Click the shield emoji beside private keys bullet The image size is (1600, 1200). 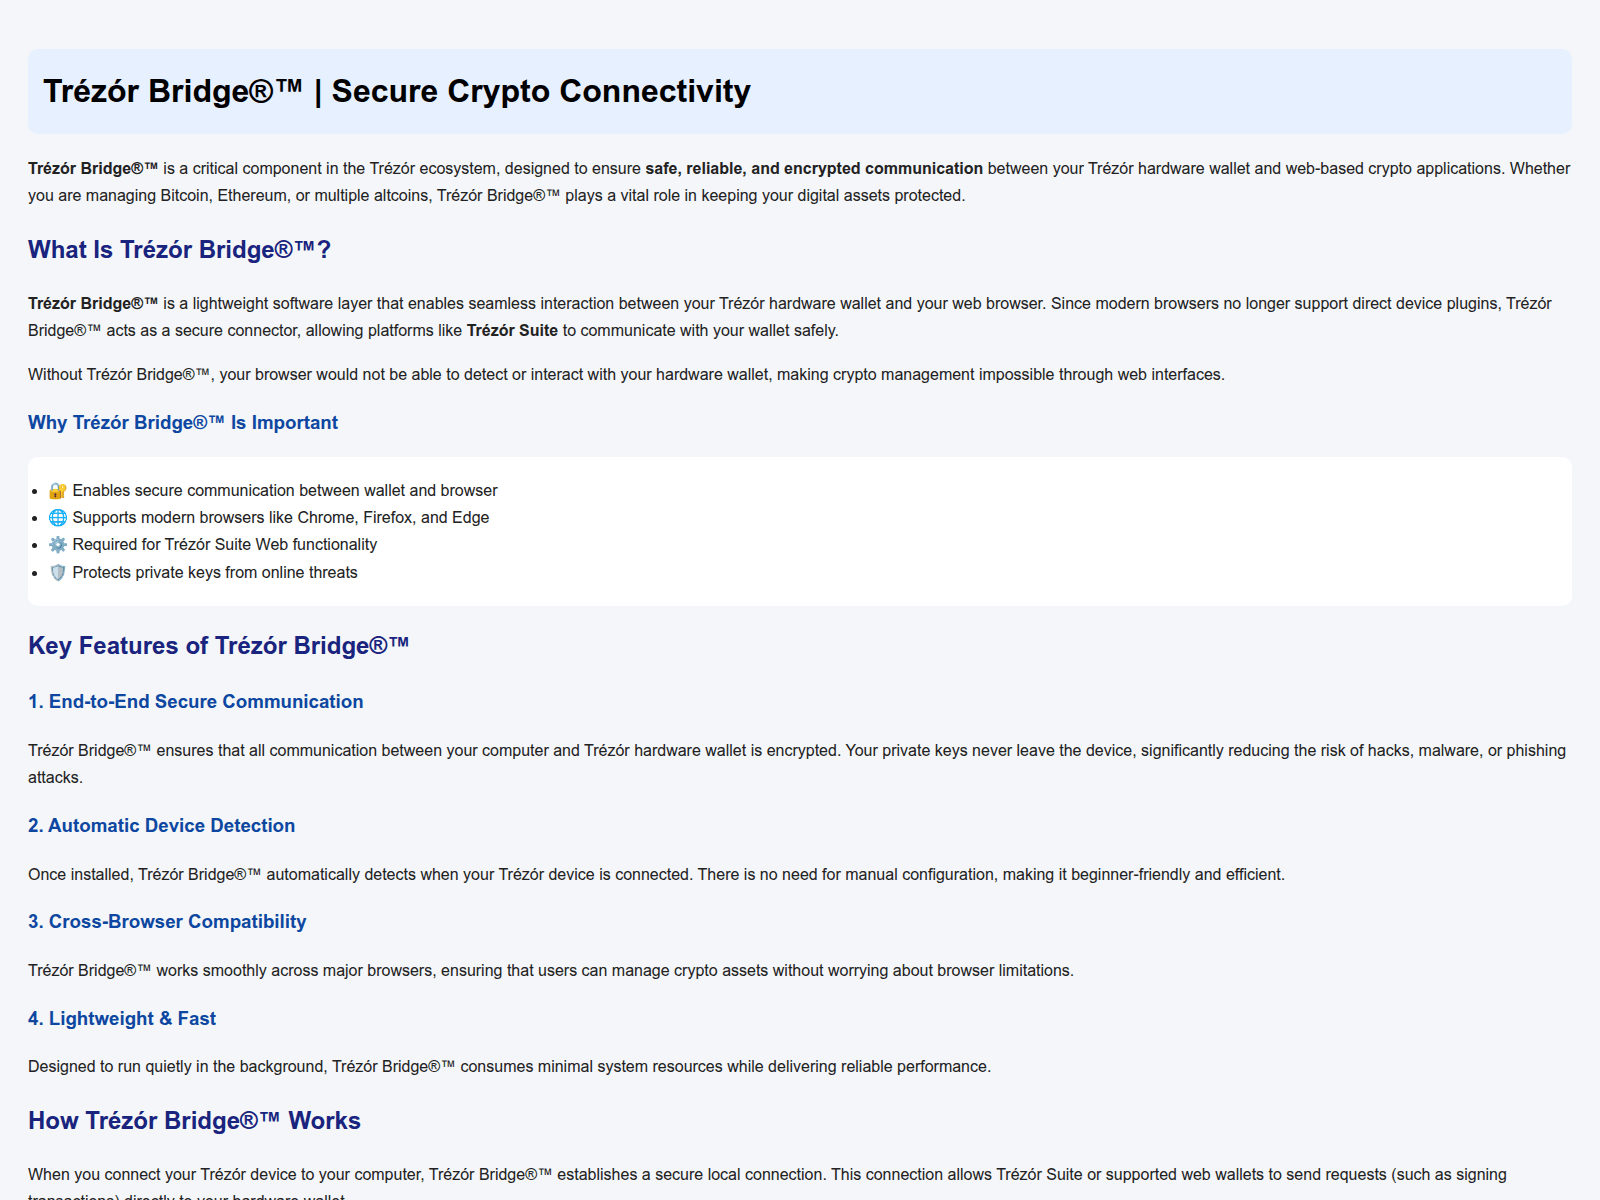[58, 573]
